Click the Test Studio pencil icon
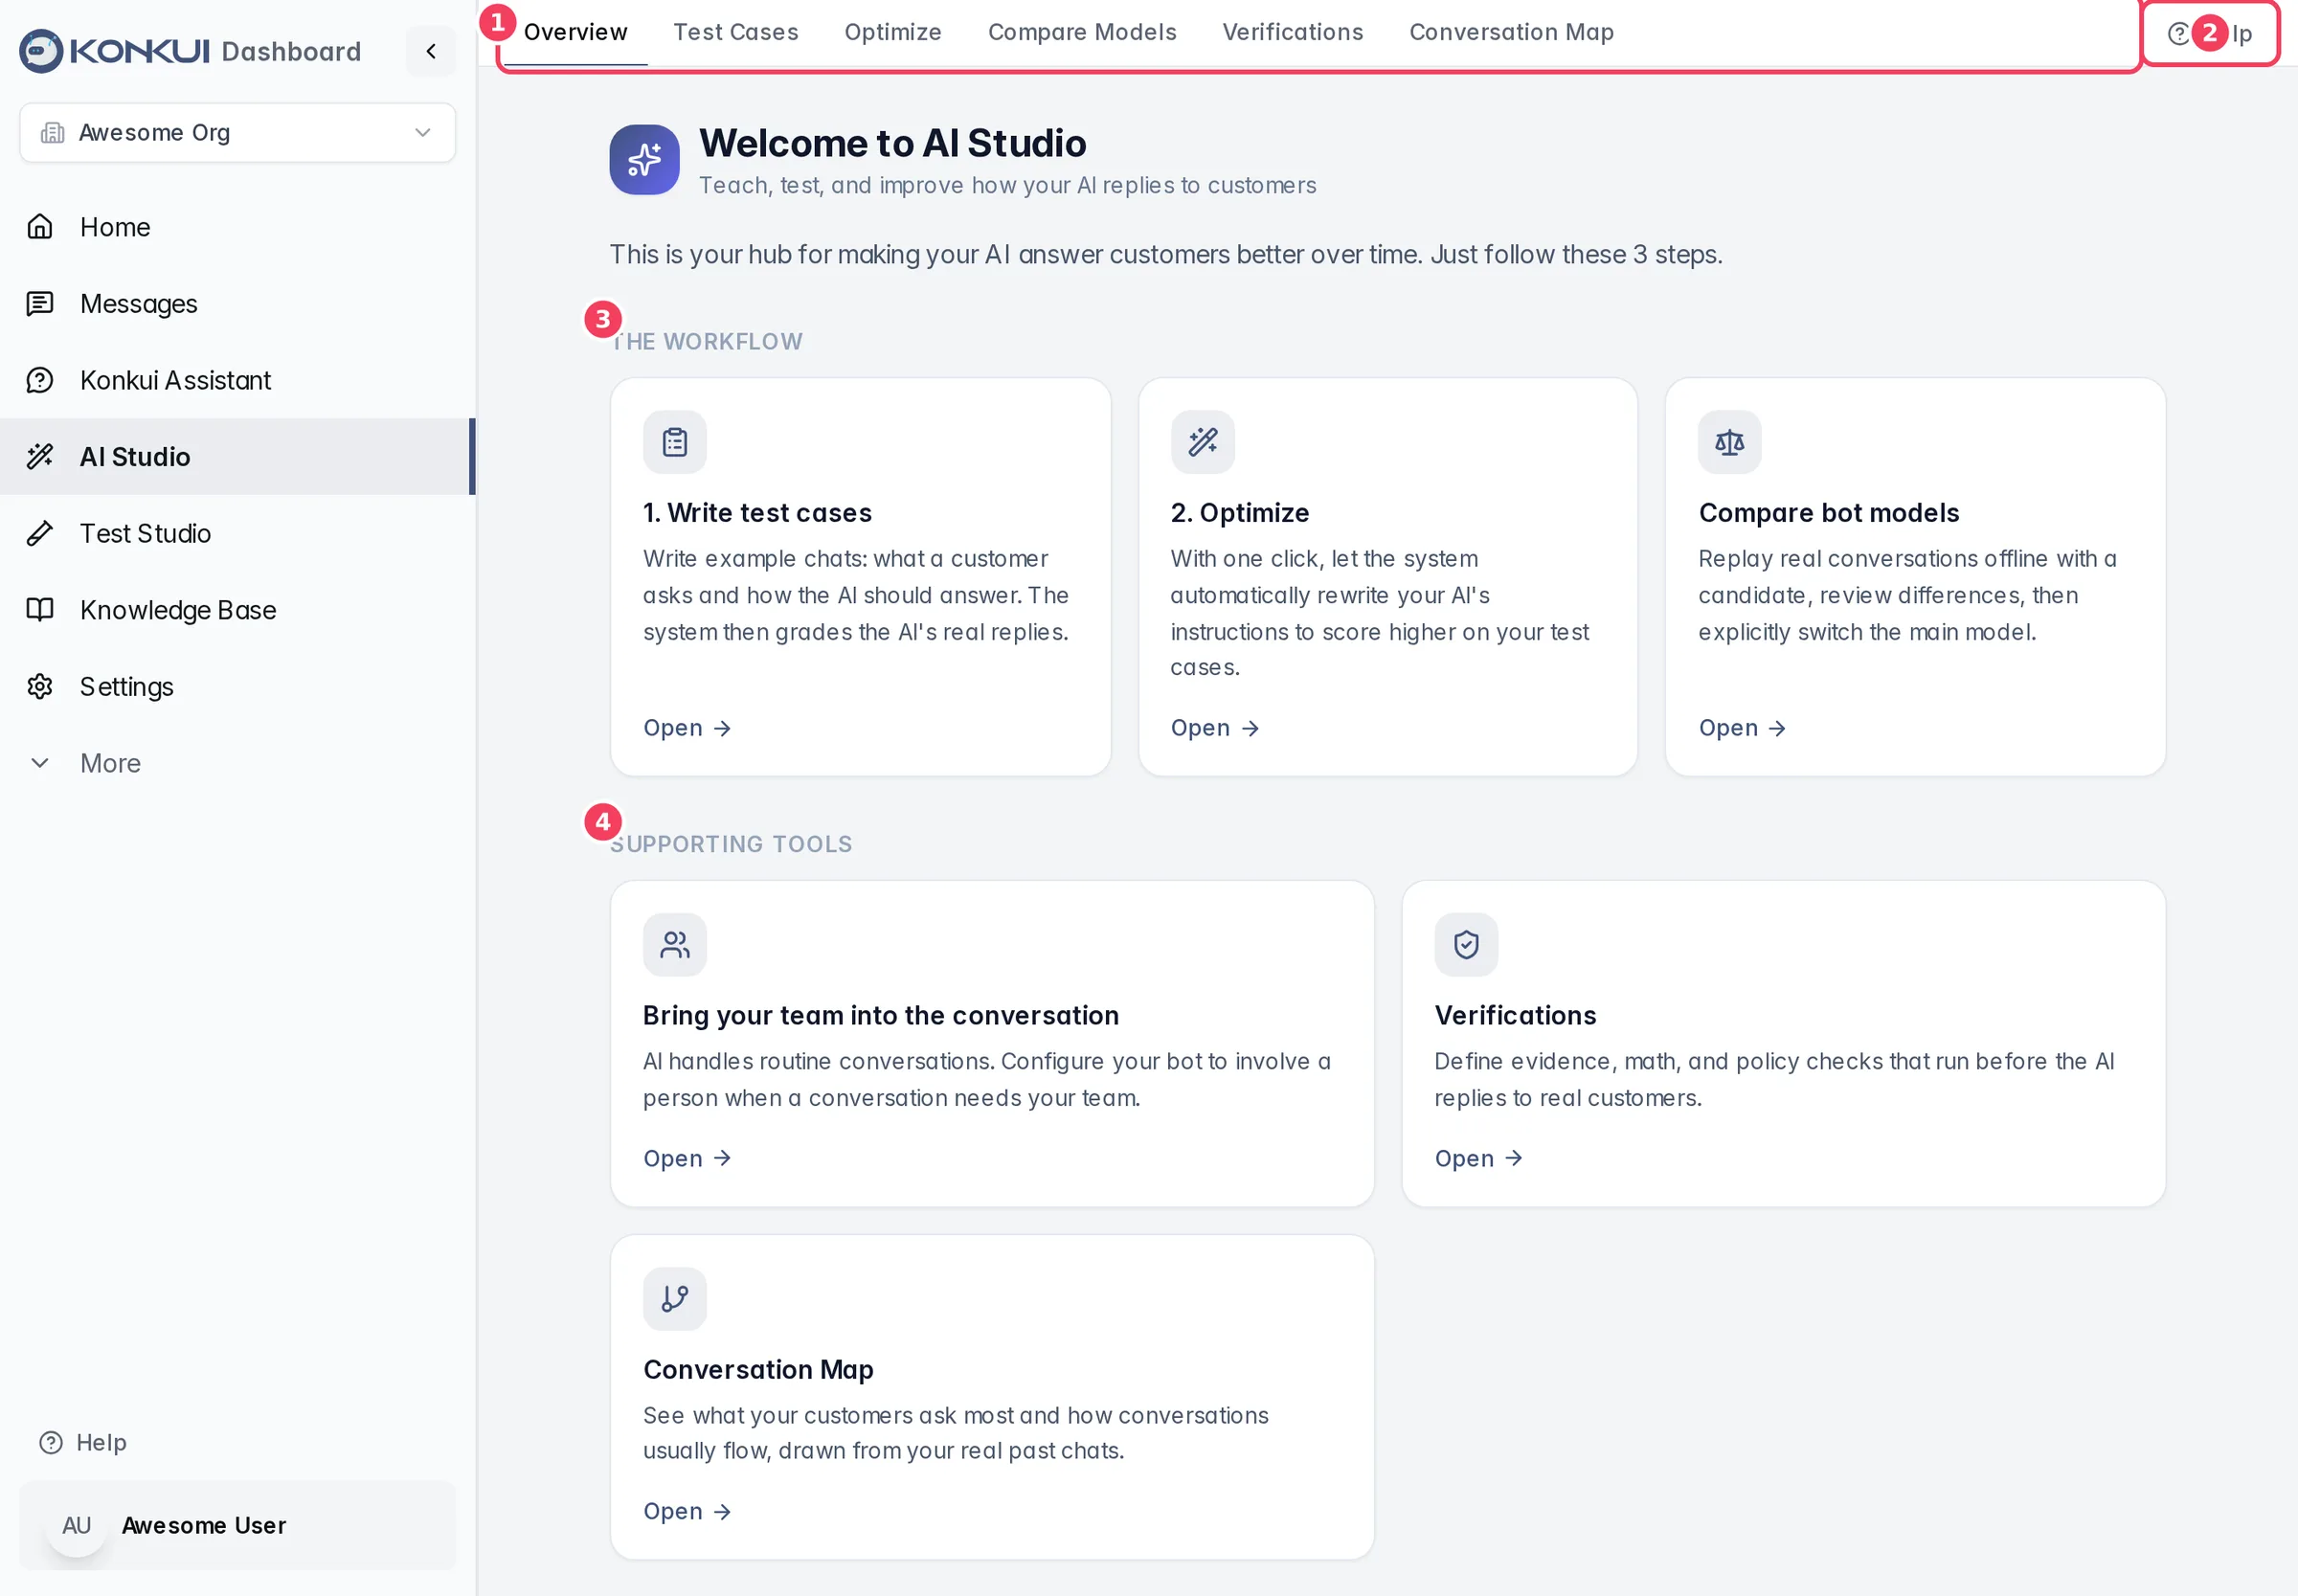Viewport: 2298px width, 1596px height. [40, 533]
